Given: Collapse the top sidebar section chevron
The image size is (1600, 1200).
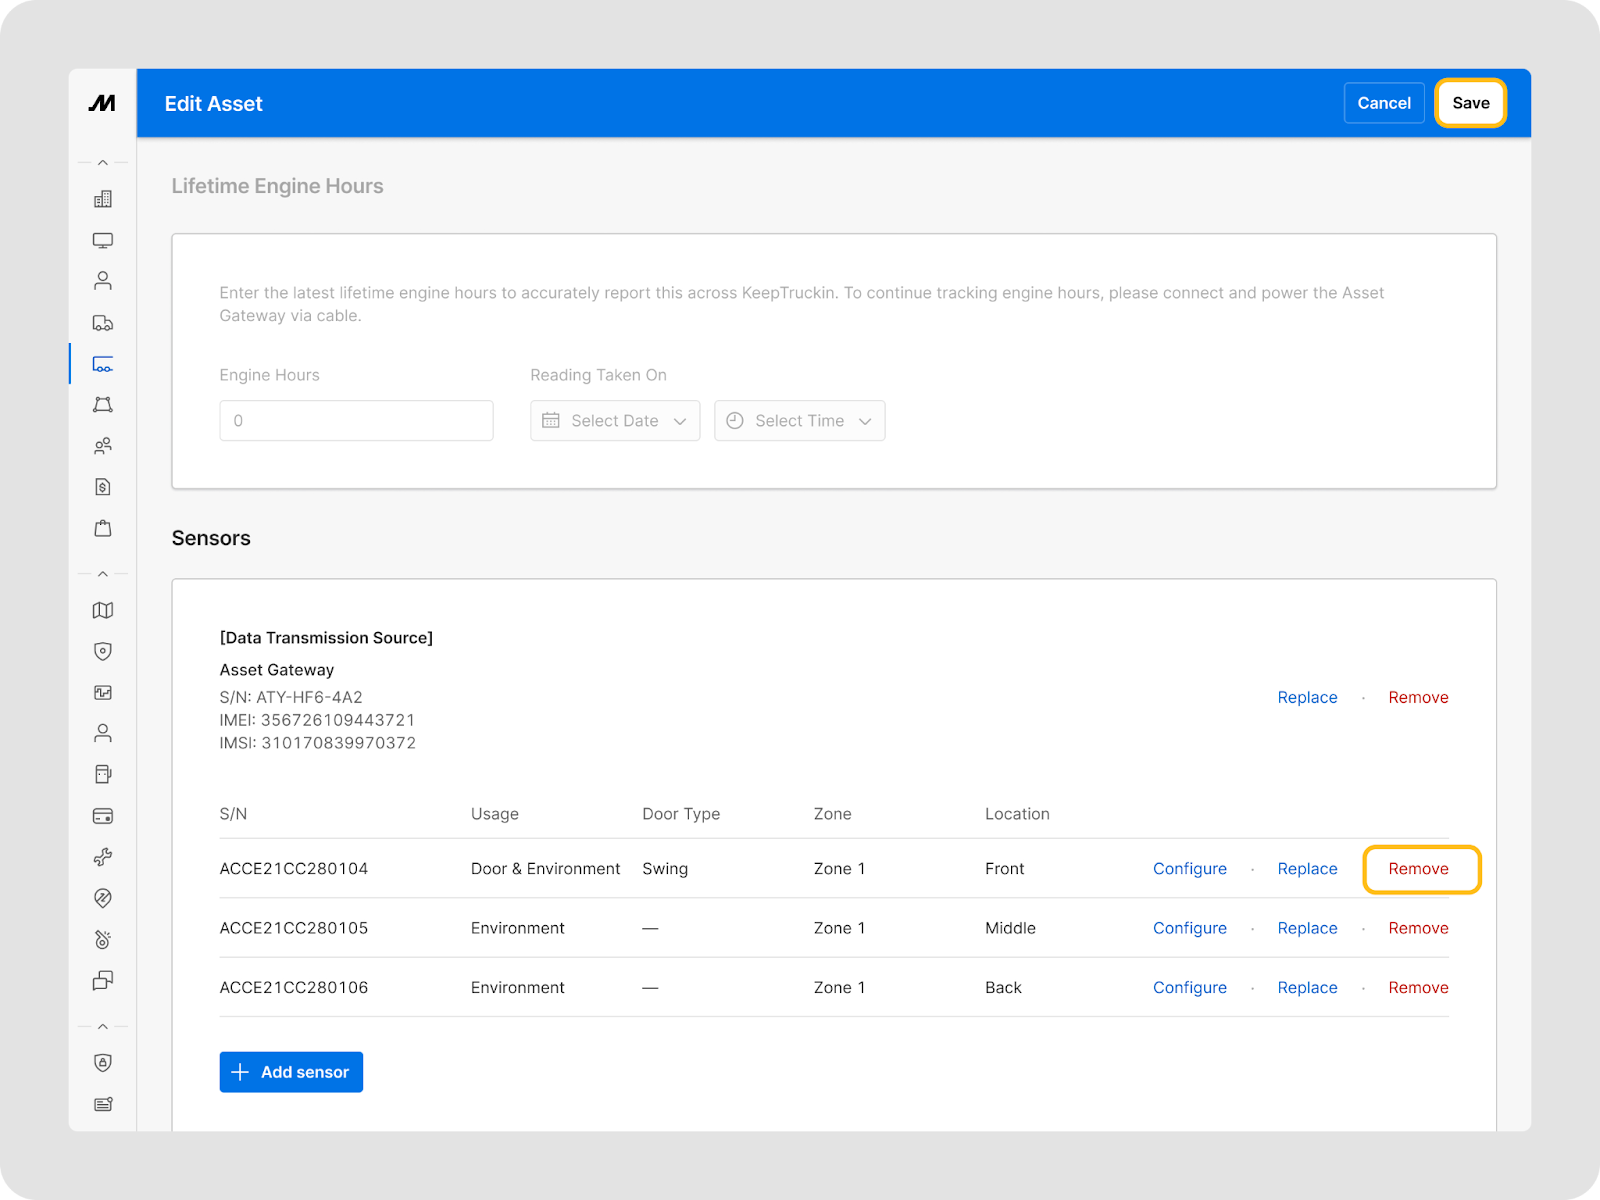Looking at the screenshot, I should pyautogui.click(x=102, y=162).
